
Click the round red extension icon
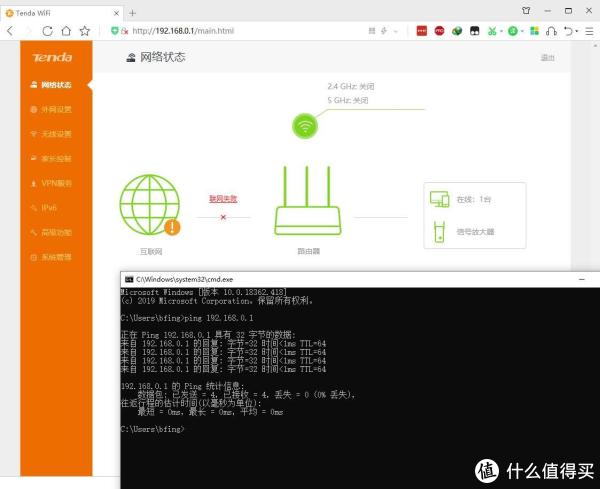(439, 31)
